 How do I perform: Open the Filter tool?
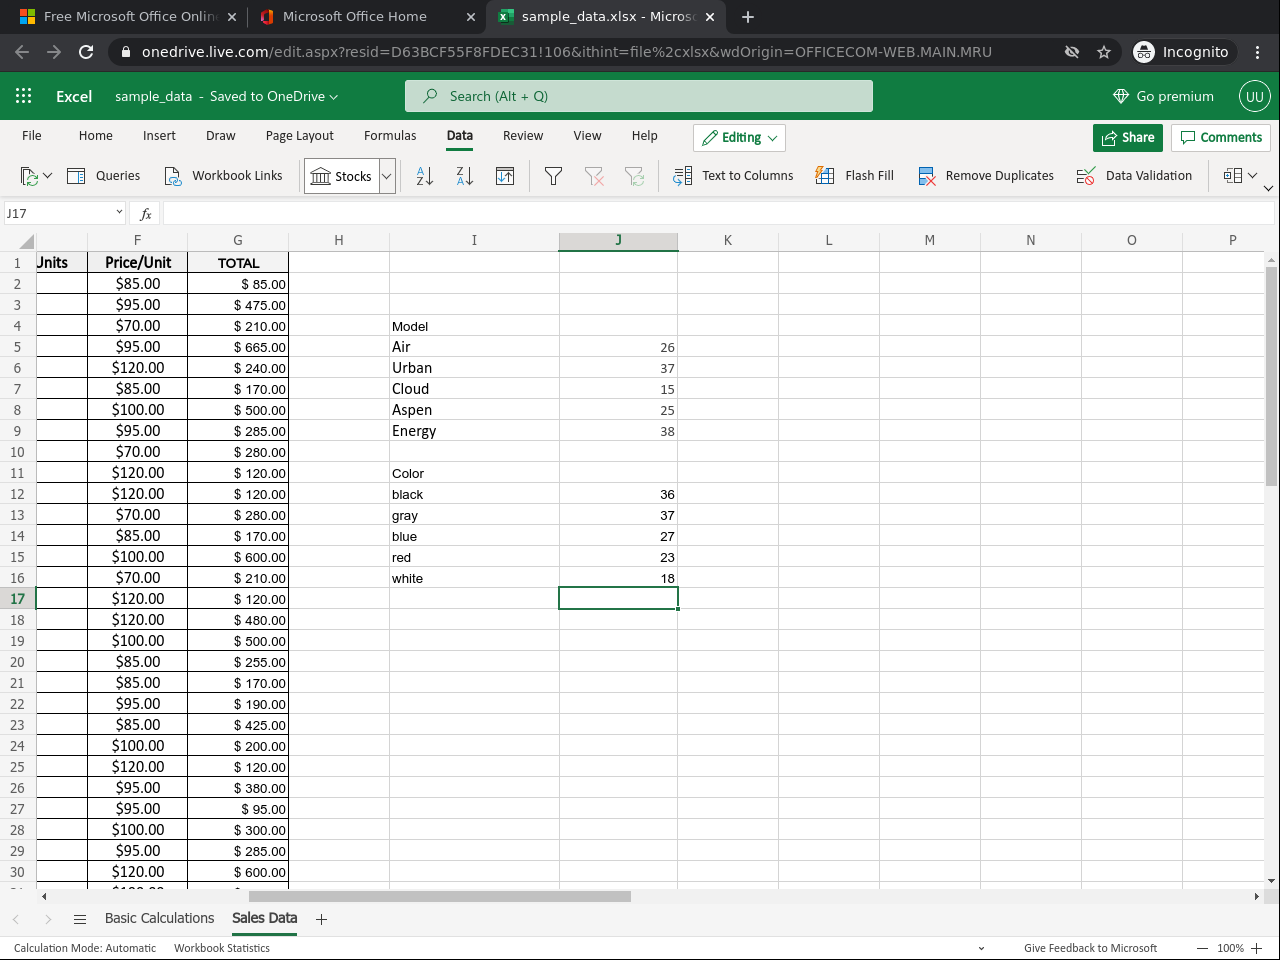pyautogui.click(x=552, y=175)
